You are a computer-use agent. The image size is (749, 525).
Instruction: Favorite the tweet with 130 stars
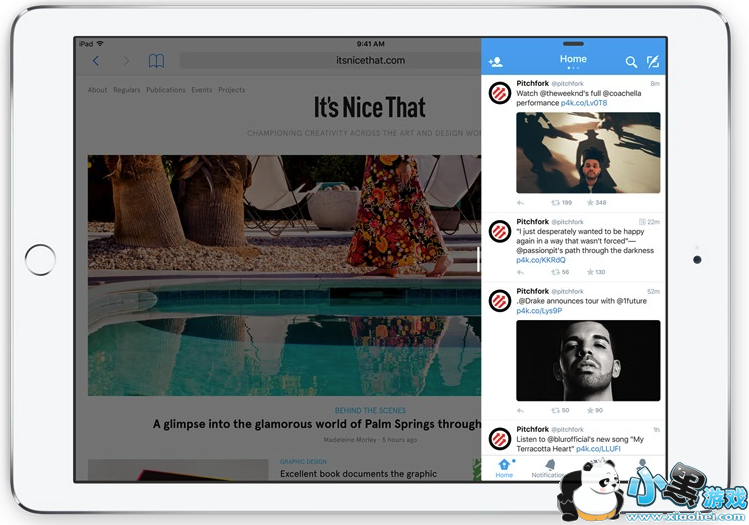pos(596,272)
